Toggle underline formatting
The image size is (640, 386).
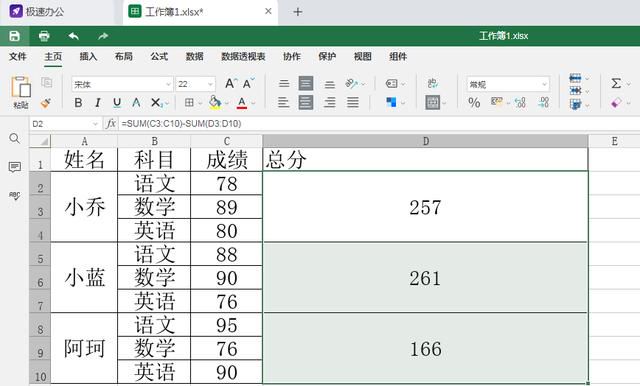117,102
